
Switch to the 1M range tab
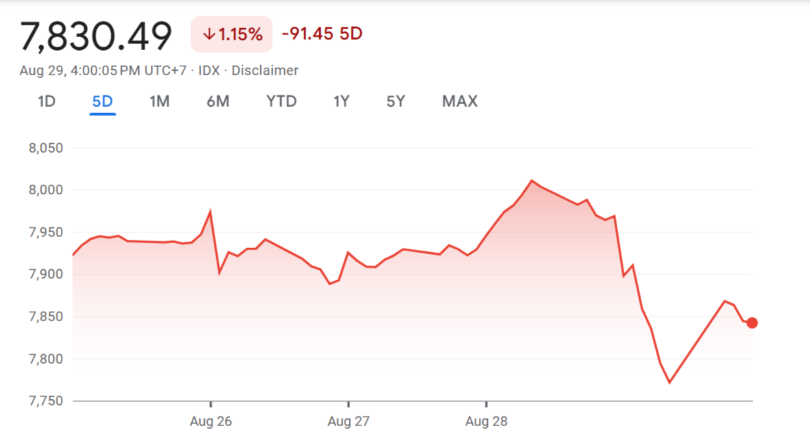point(159,101)
